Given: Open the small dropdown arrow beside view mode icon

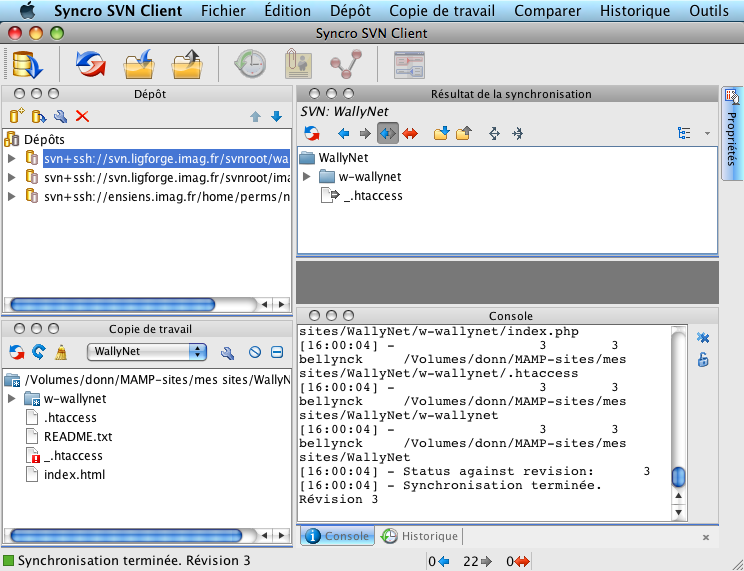Looking at the screenshot, I should click(707, 134).
